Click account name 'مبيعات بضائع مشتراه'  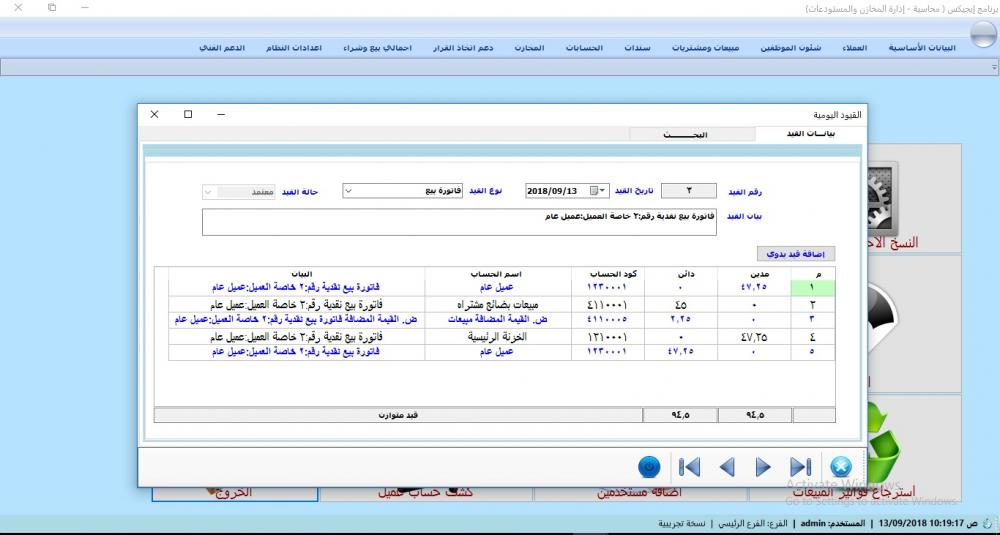[497, 305]
